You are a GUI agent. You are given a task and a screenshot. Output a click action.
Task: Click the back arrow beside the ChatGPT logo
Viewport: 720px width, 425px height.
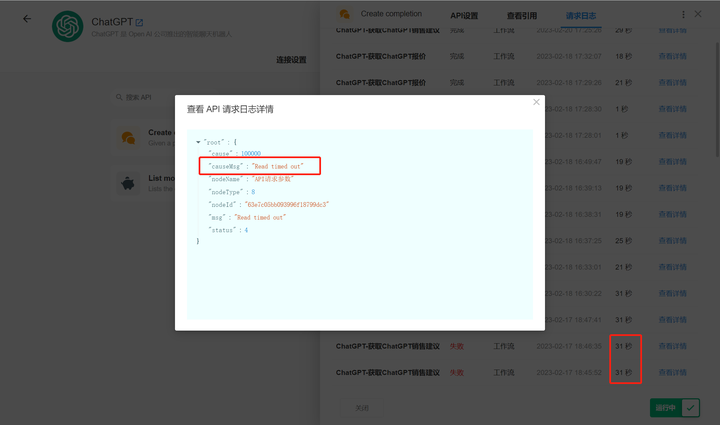click(27, 19)
